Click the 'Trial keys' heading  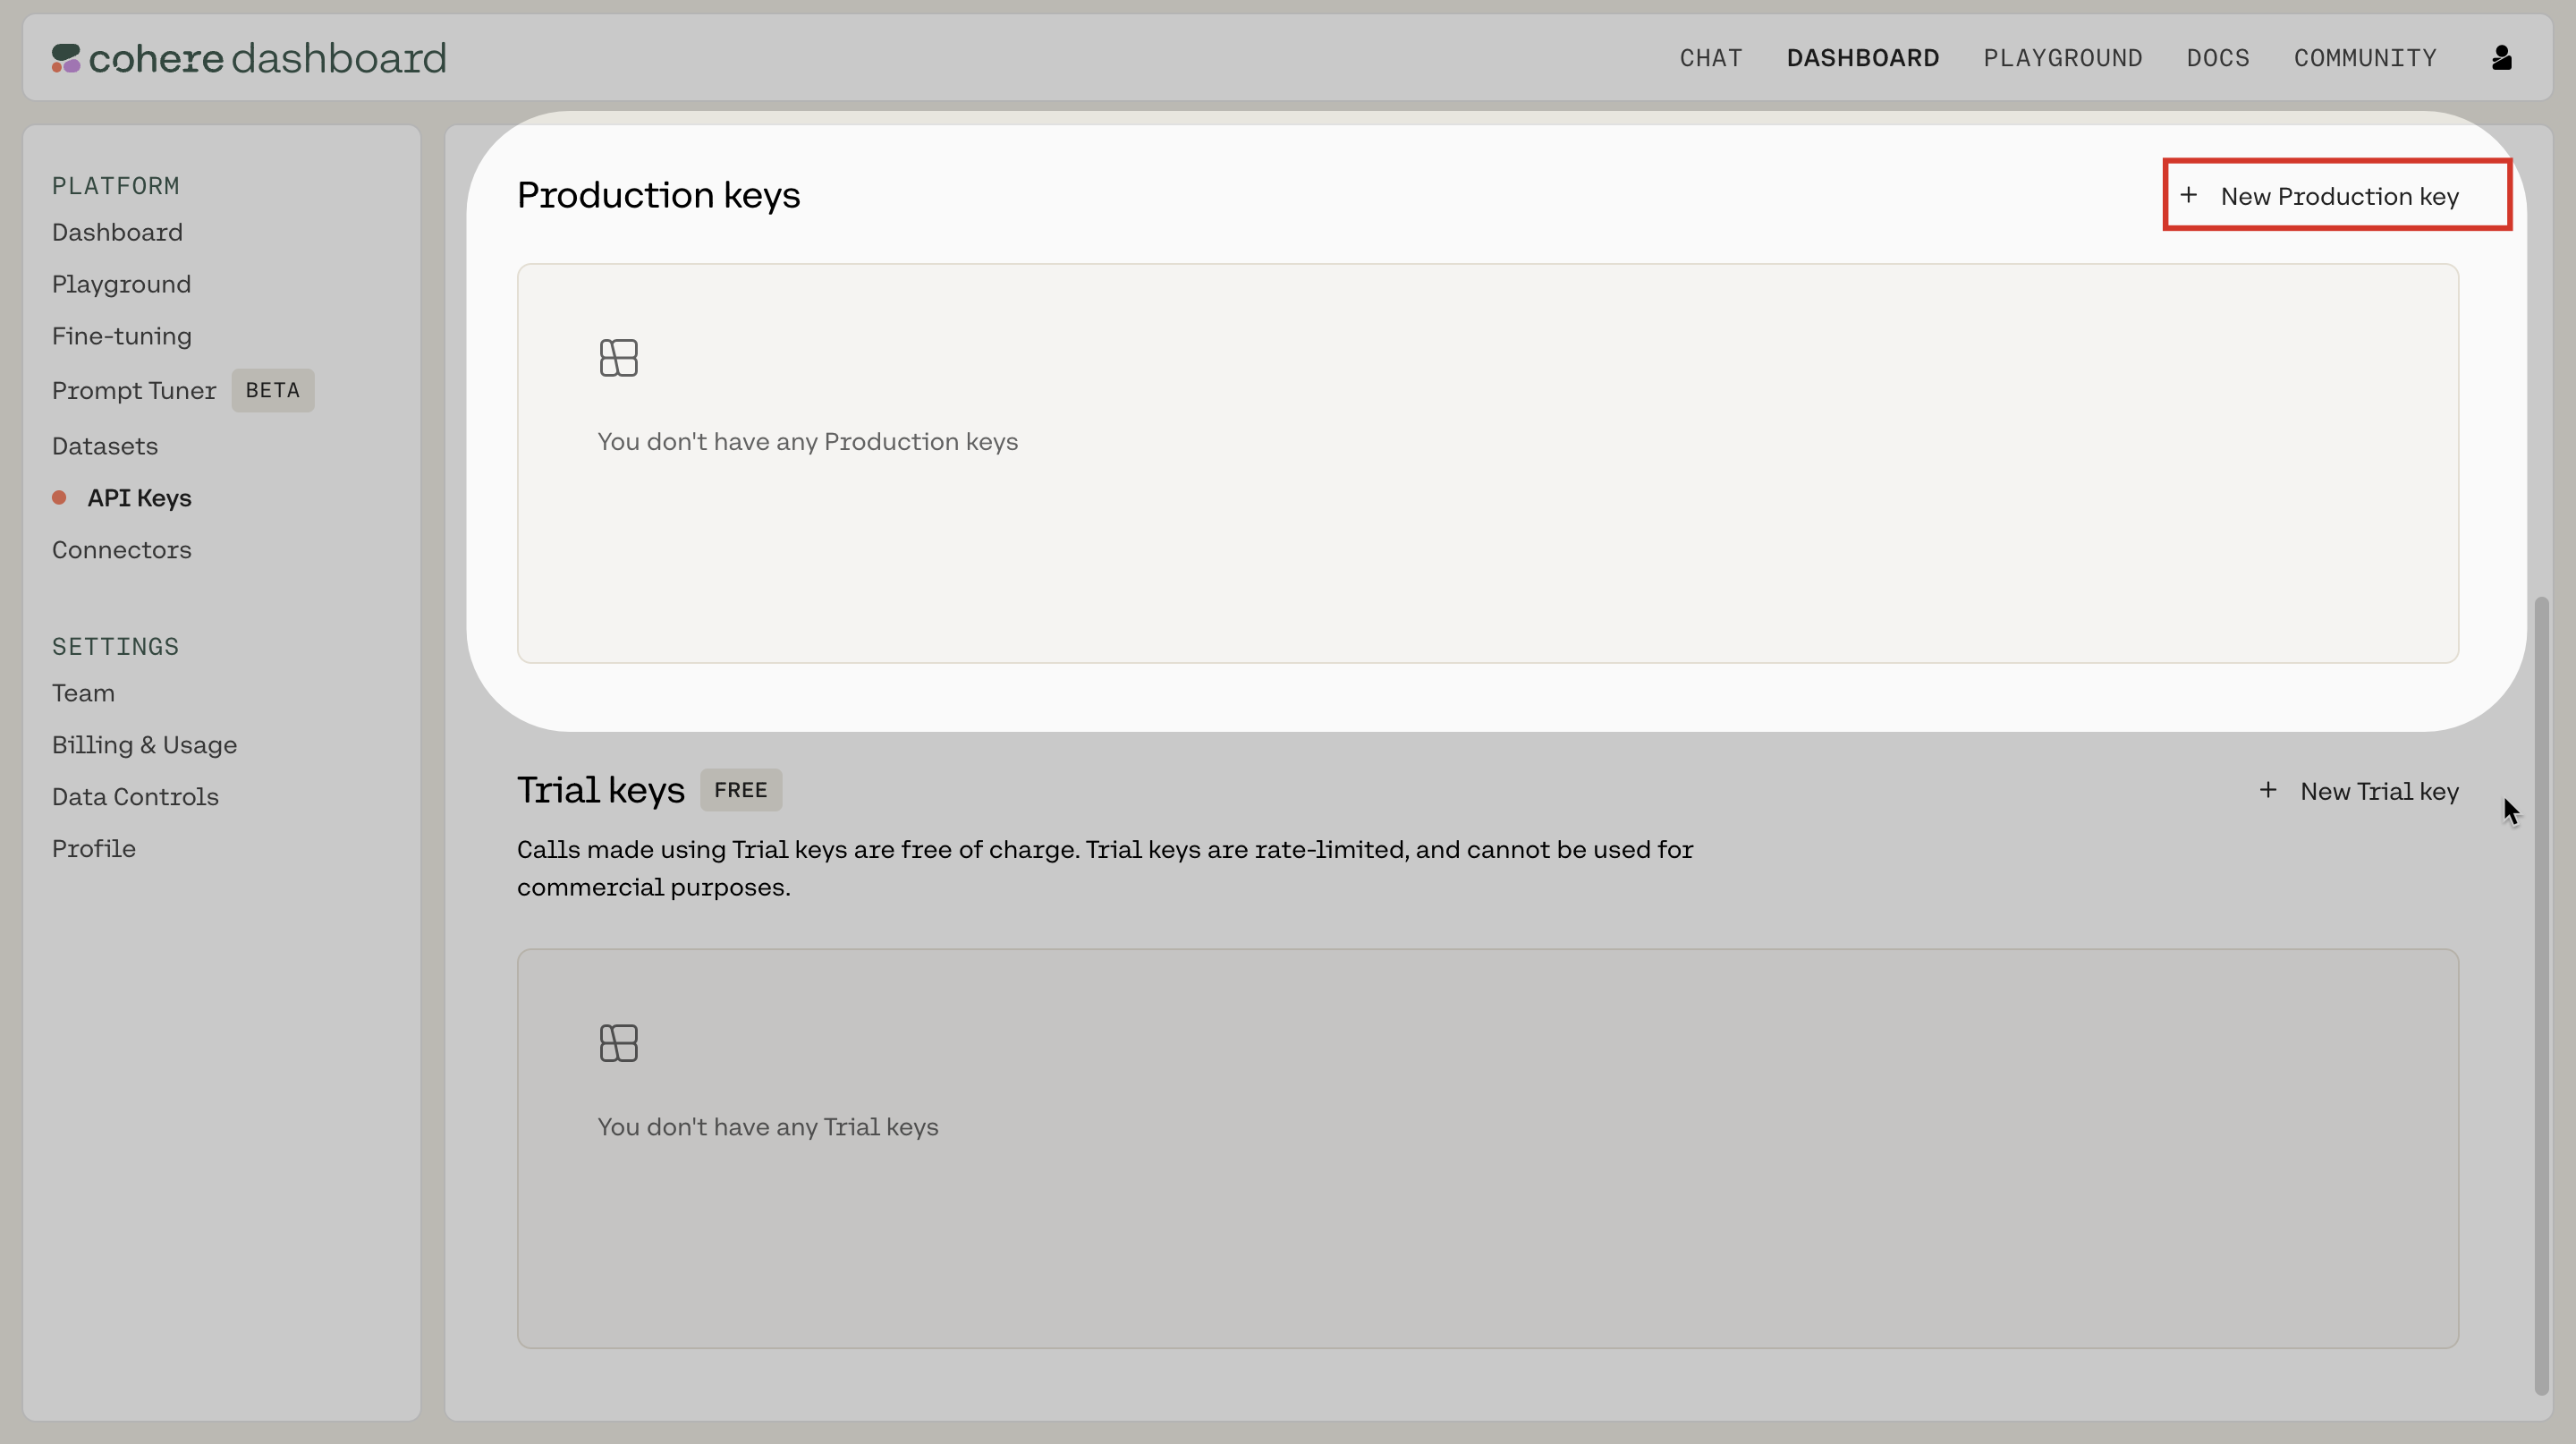pyautogui.click(x=600, y=790)
